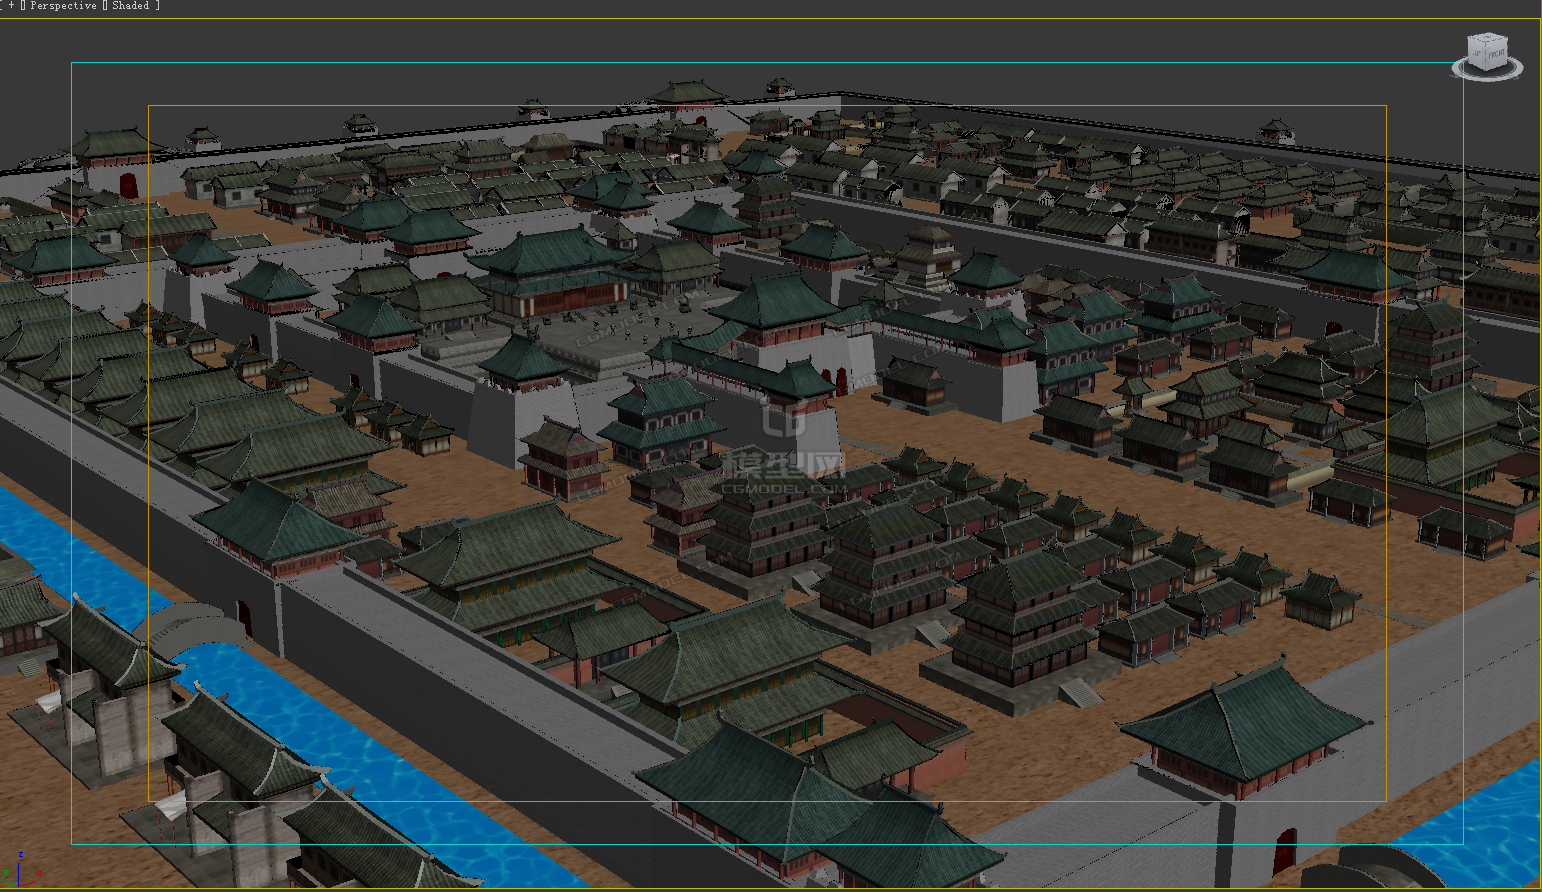Select the red gate door in the top-left wall

[x=128, y=185]
